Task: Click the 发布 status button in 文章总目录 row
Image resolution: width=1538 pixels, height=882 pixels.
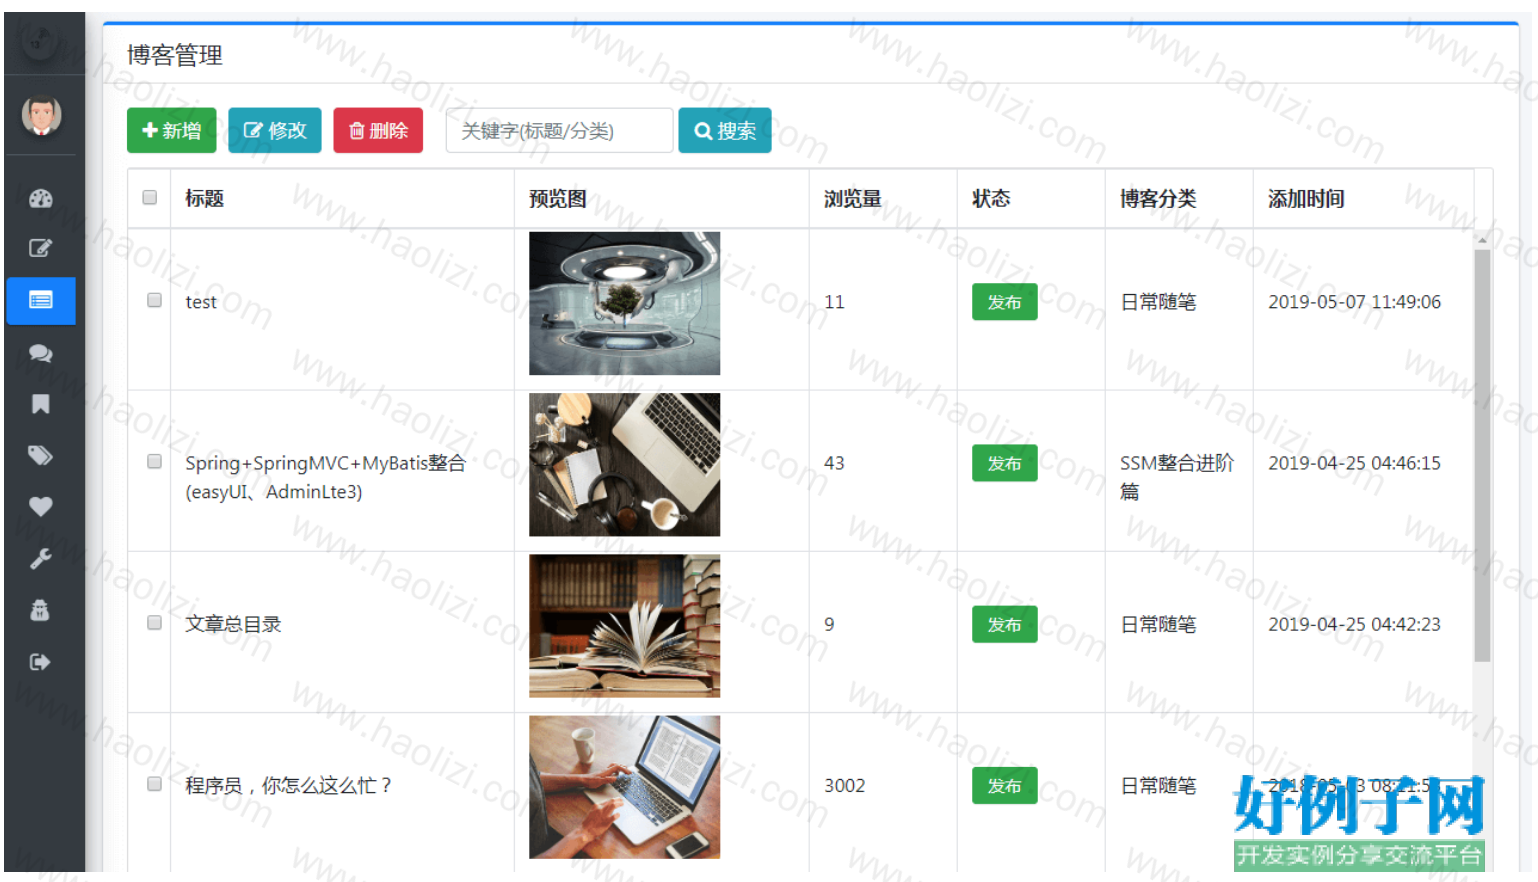Action: pyautogui.click(x=1004, y=624)
